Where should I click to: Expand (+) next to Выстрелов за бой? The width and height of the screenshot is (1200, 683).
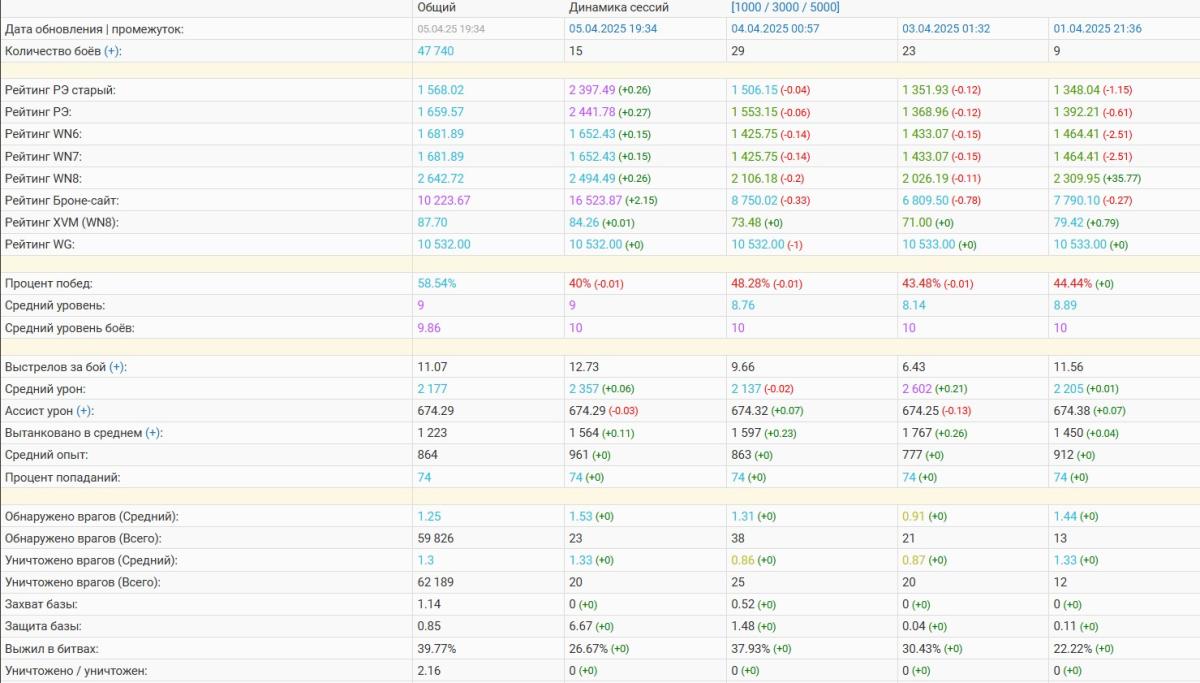coord(118,367)
